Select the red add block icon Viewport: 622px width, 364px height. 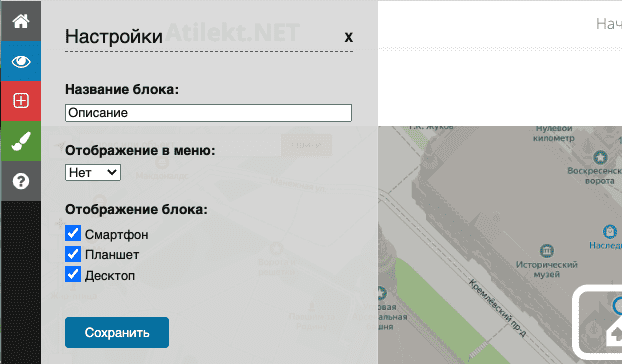tap(21, 101)
